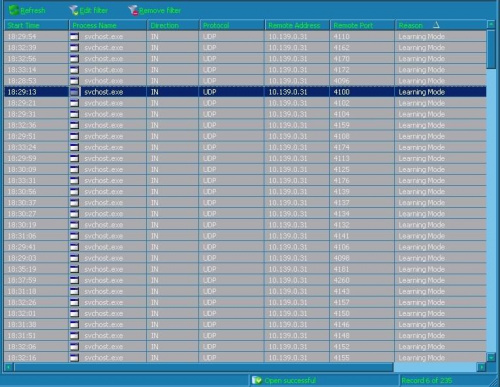This screenshot has height=387, width=500.
Task: Click process icon in the 18:32:16 row
Action: 75,358
